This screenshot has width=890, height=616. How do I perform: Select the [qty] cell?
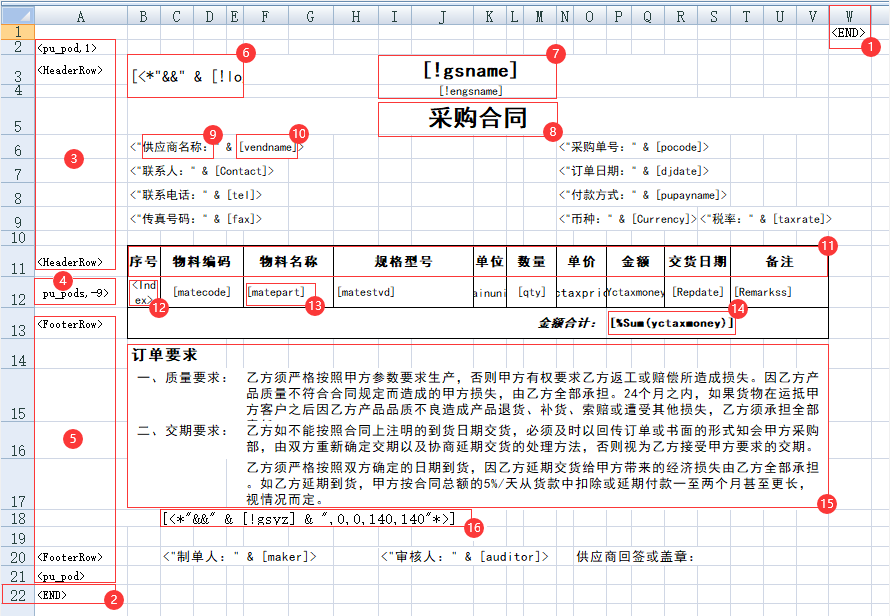point(531,292)
